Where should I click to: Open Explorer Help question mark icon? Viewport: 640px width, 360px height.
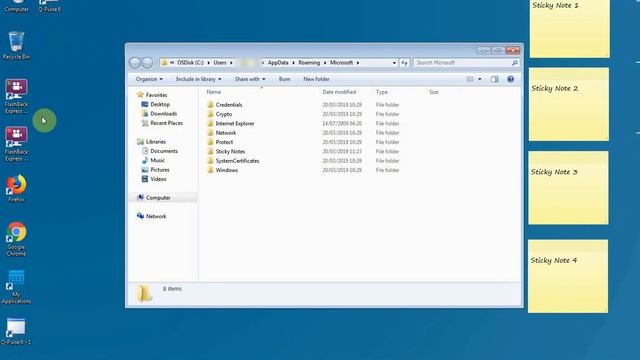(510, 79)
